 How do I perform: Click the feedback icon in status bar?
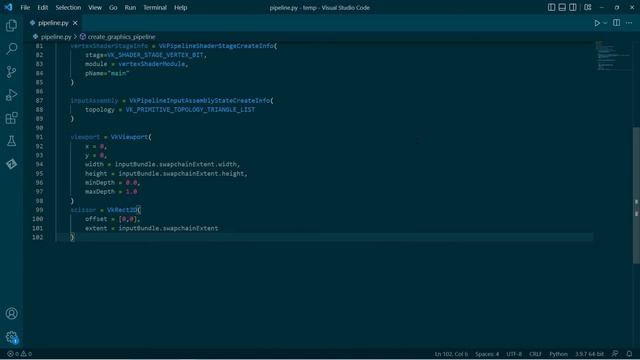coord(615,354)
